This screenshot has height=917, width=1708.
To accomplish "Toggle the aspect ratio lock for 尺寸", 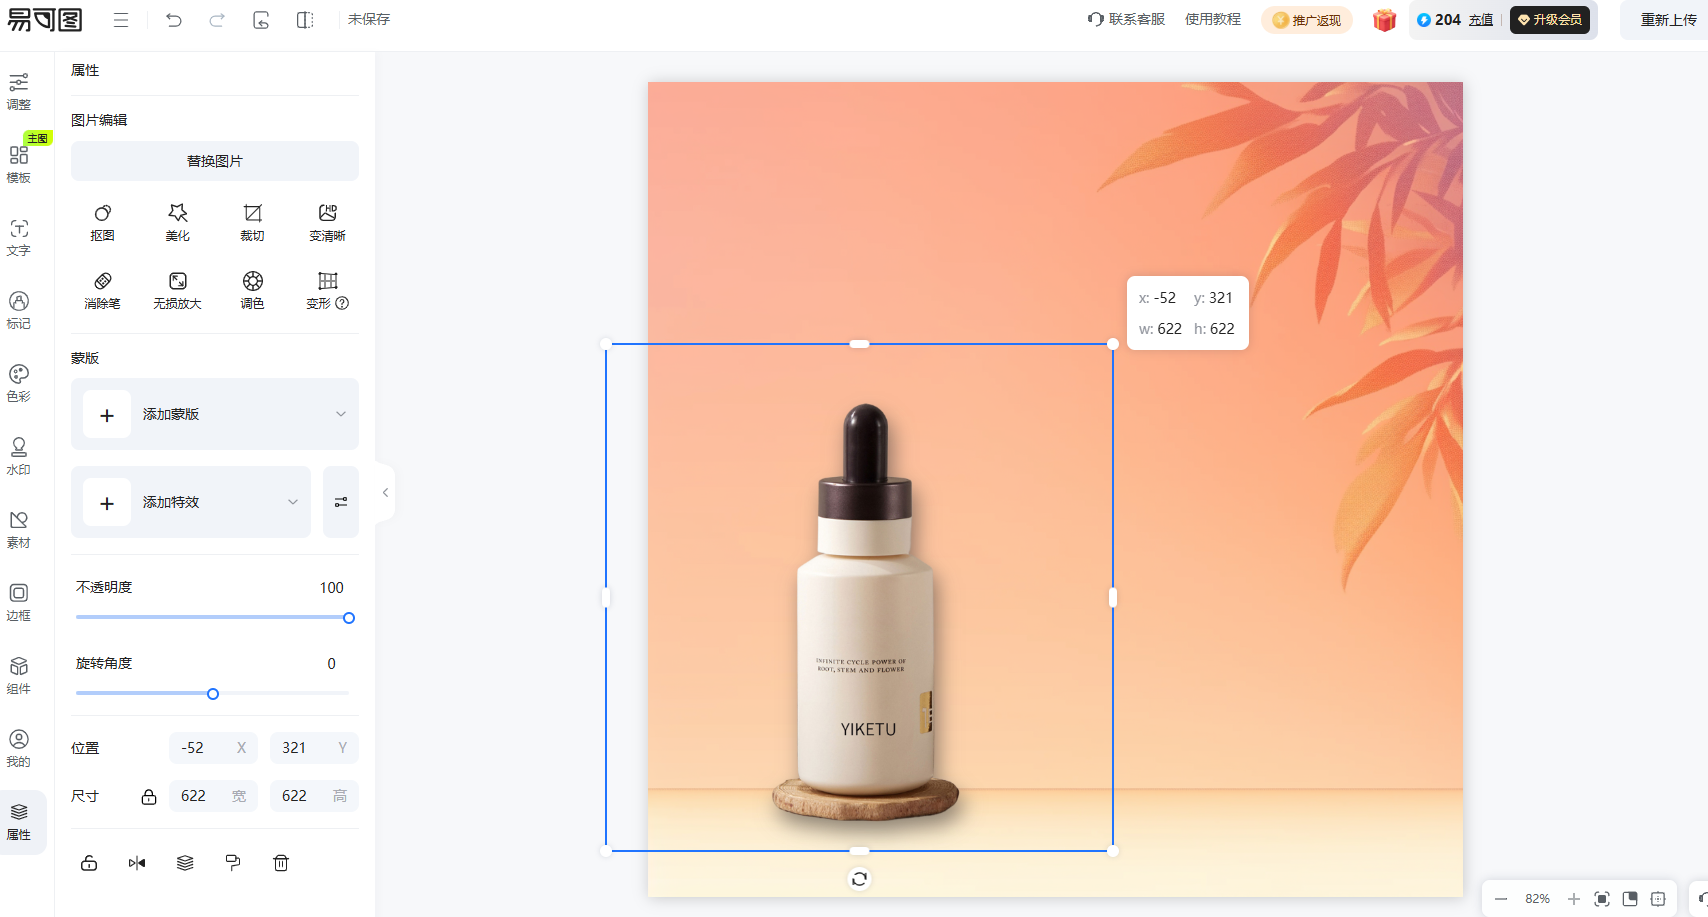I will pyautogui.click(x=149, y=797).
